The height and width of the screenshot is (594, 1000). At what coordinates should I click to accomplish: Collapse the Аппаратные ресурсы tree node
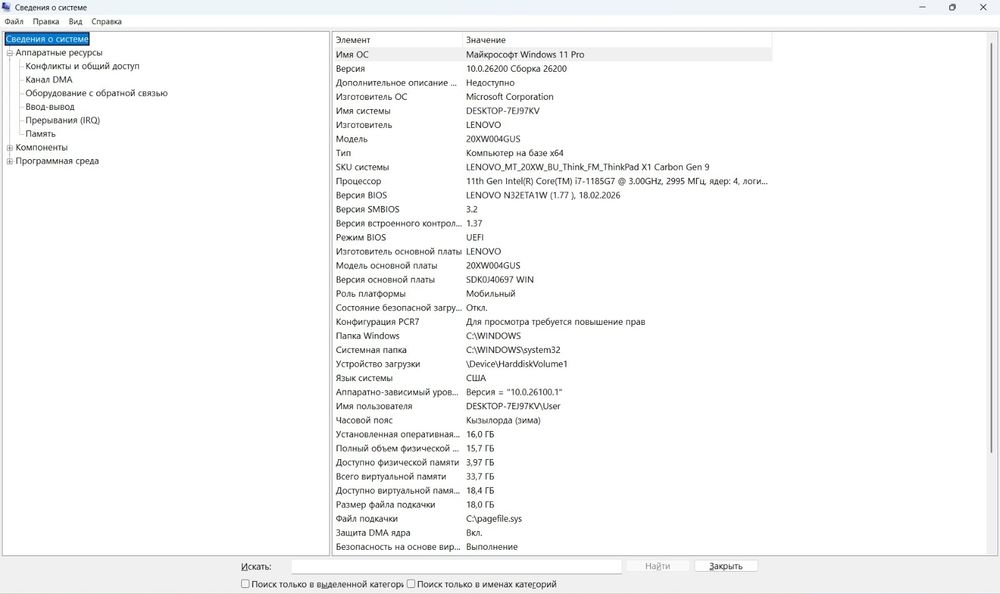pos(10,53)
